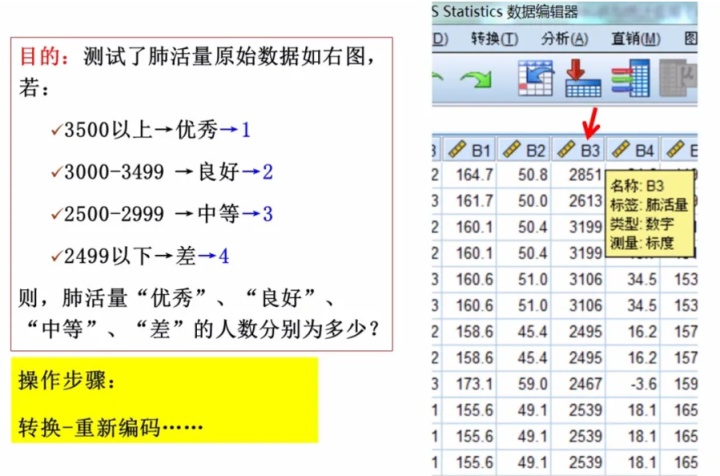Click the tooltip line 标签: 肺活量
Viewport: 720px width, 476px height.
[648, 205]
